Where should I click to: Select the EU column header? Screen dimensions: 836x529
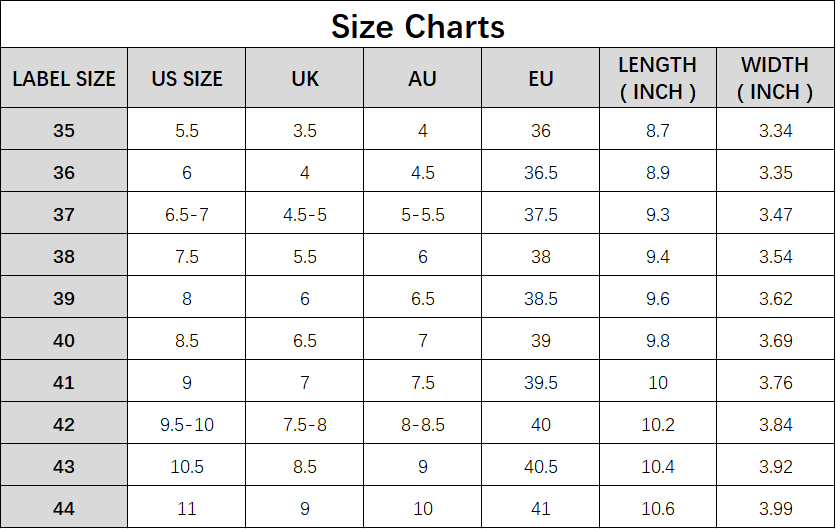(541, 79)
